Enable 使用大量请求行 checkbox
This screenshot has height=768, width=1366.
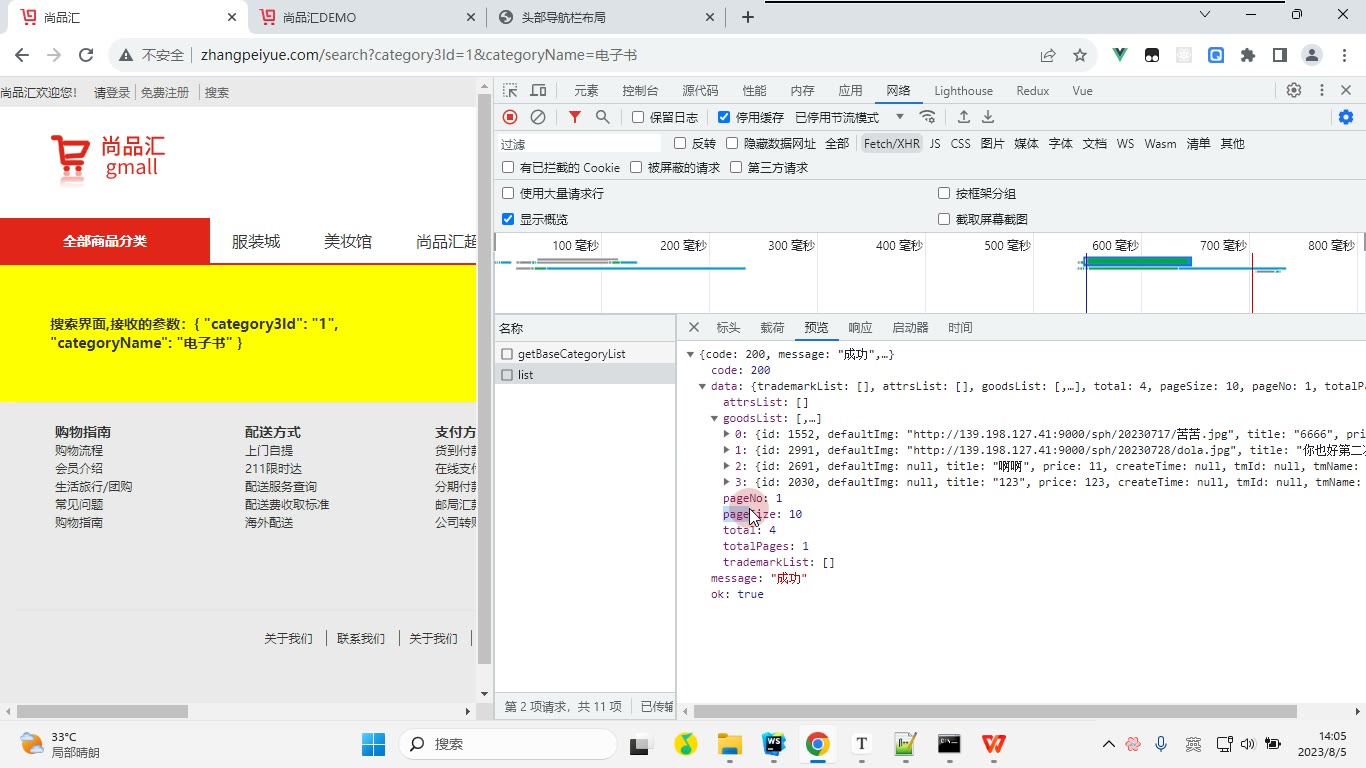pos(508,193)
